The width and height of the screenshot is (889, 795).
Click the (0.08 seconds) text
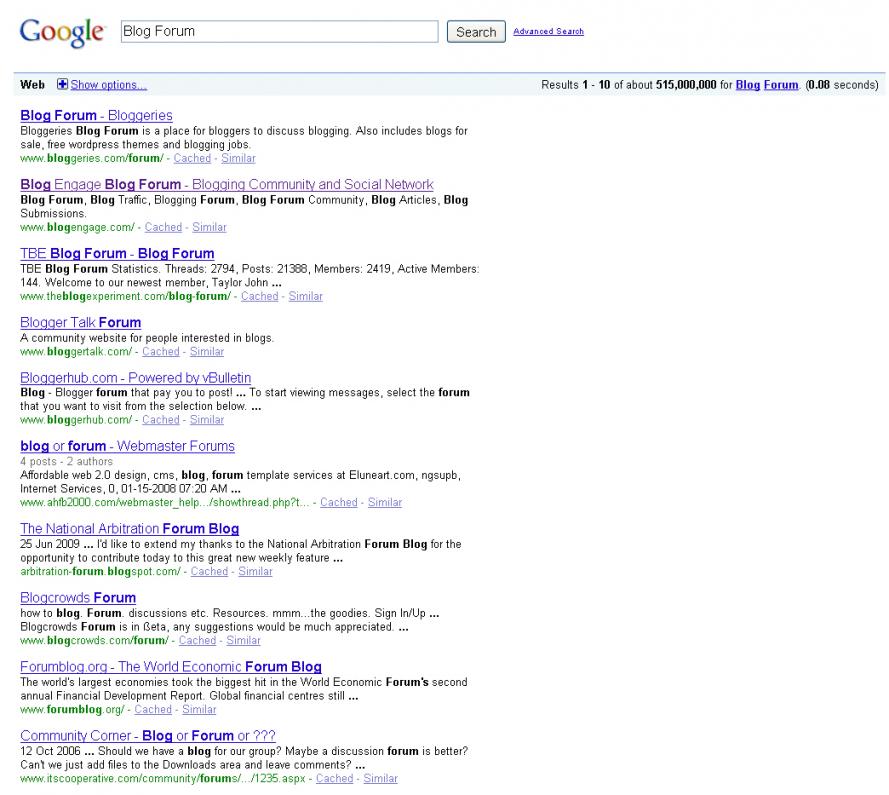842,84
